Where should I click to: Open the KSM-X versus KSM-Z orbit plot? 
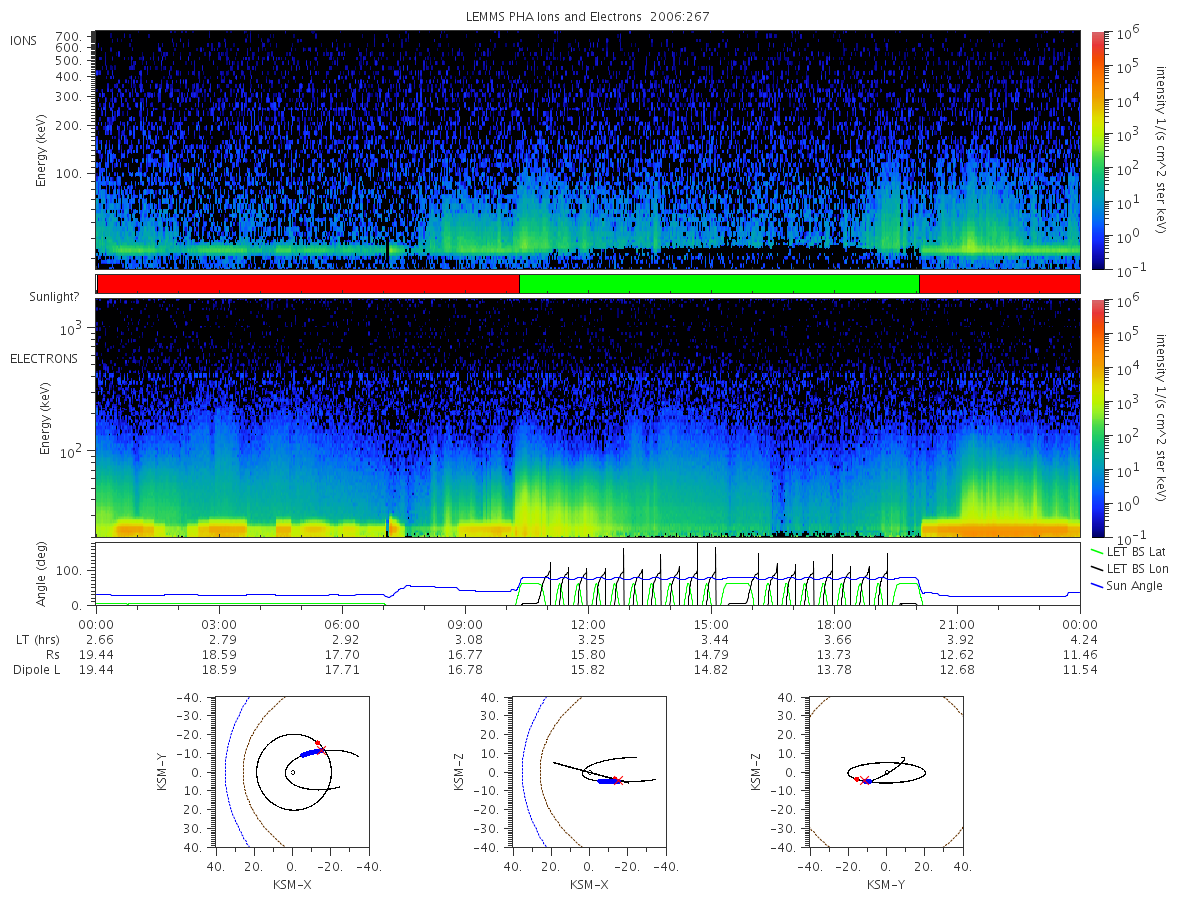588,772
